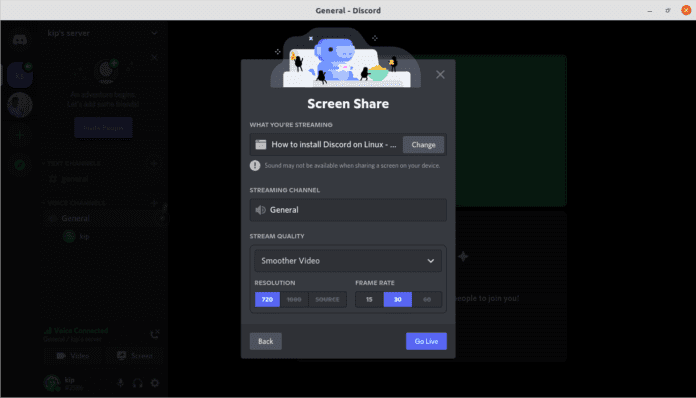
Task: Click the Add a Server plus icon
Action: point(20,135)
